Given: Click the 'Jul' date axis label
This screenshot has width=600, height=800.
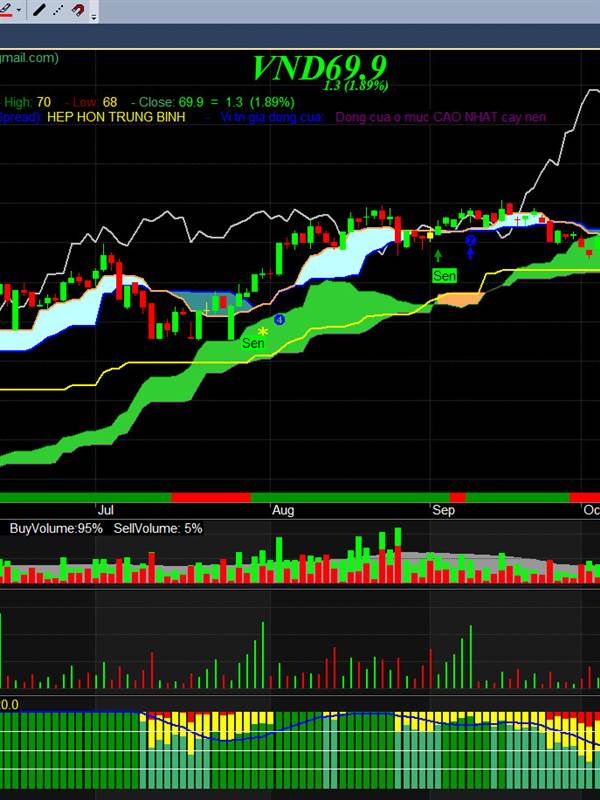Looking at the screenshot, I should 106,510.
